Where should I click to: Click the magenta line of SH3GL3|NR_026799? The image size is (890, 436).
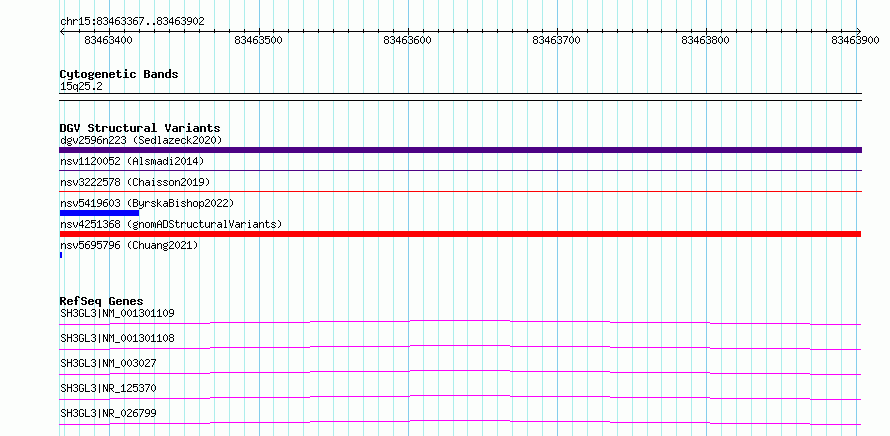click(460, 422)
